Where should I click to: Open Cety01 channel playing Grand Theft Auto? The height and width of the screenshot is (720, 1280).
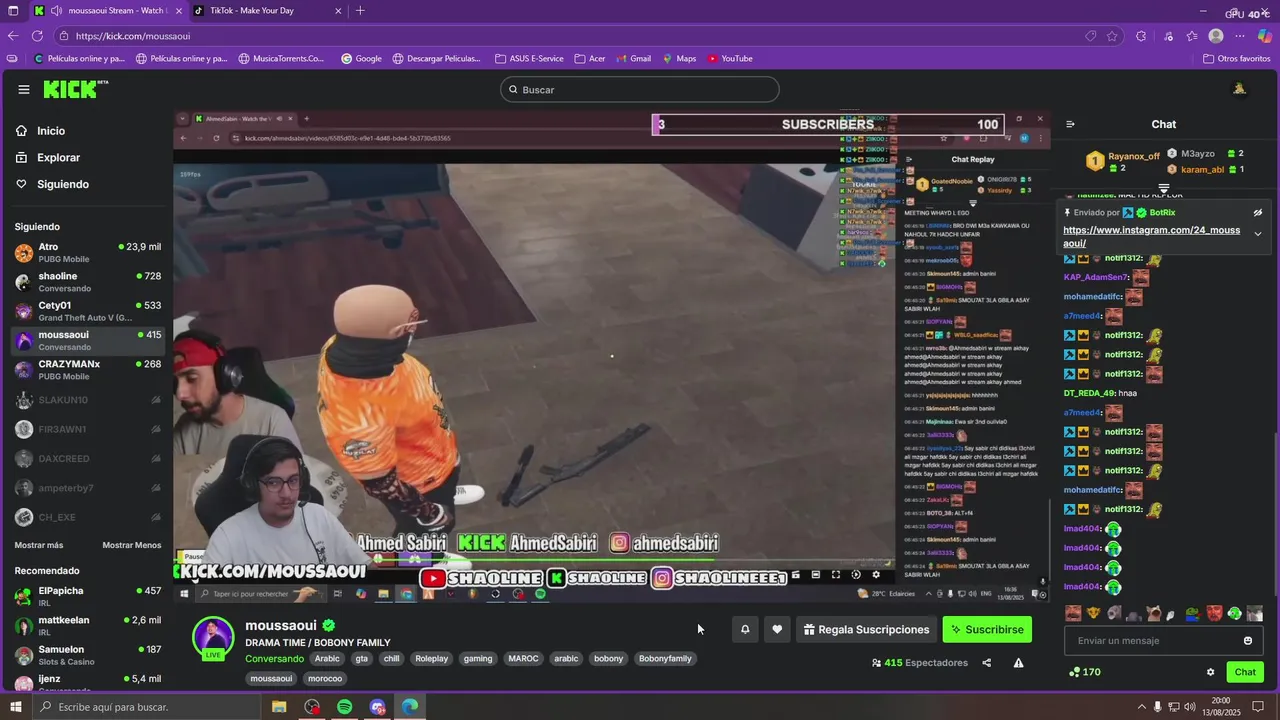pyautogui.click(x=88, y=311)
